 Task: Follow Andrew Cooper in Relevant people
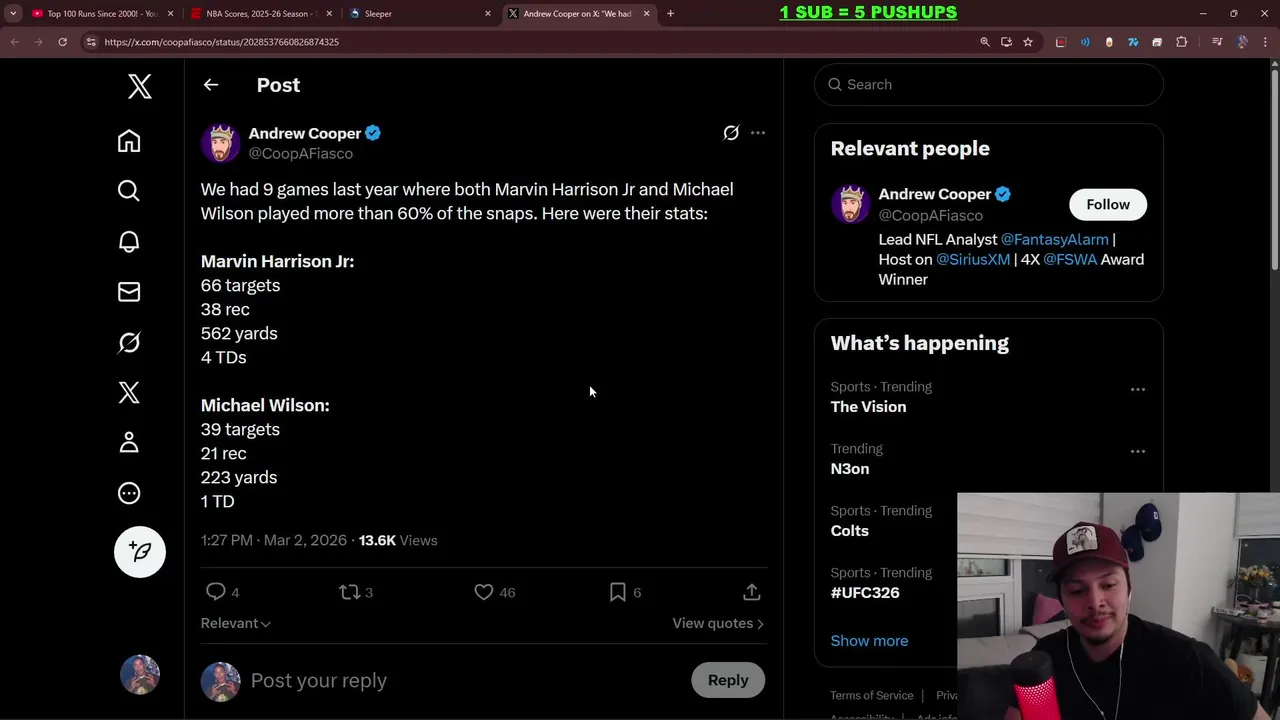[x=1107, y=204]
